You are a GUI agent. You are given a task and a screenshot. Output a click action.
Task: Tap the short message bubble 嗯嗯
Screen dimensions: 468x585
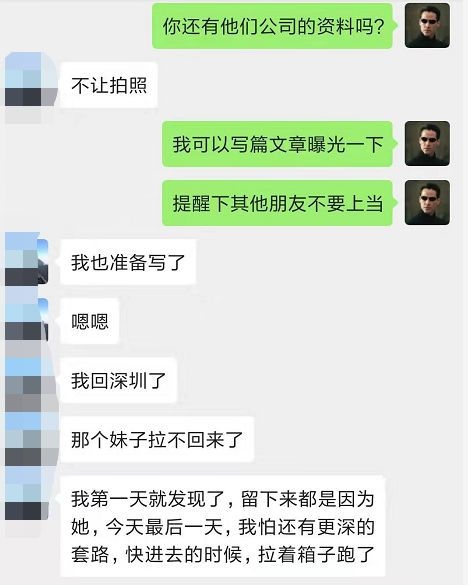click(x=90, y=321)
